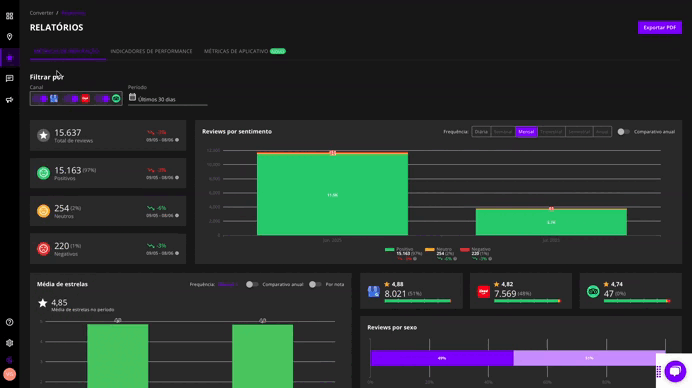Click the star icon on Total de reviews card
This screenshot has width=692, height=388.
click(x=43, y=135)
